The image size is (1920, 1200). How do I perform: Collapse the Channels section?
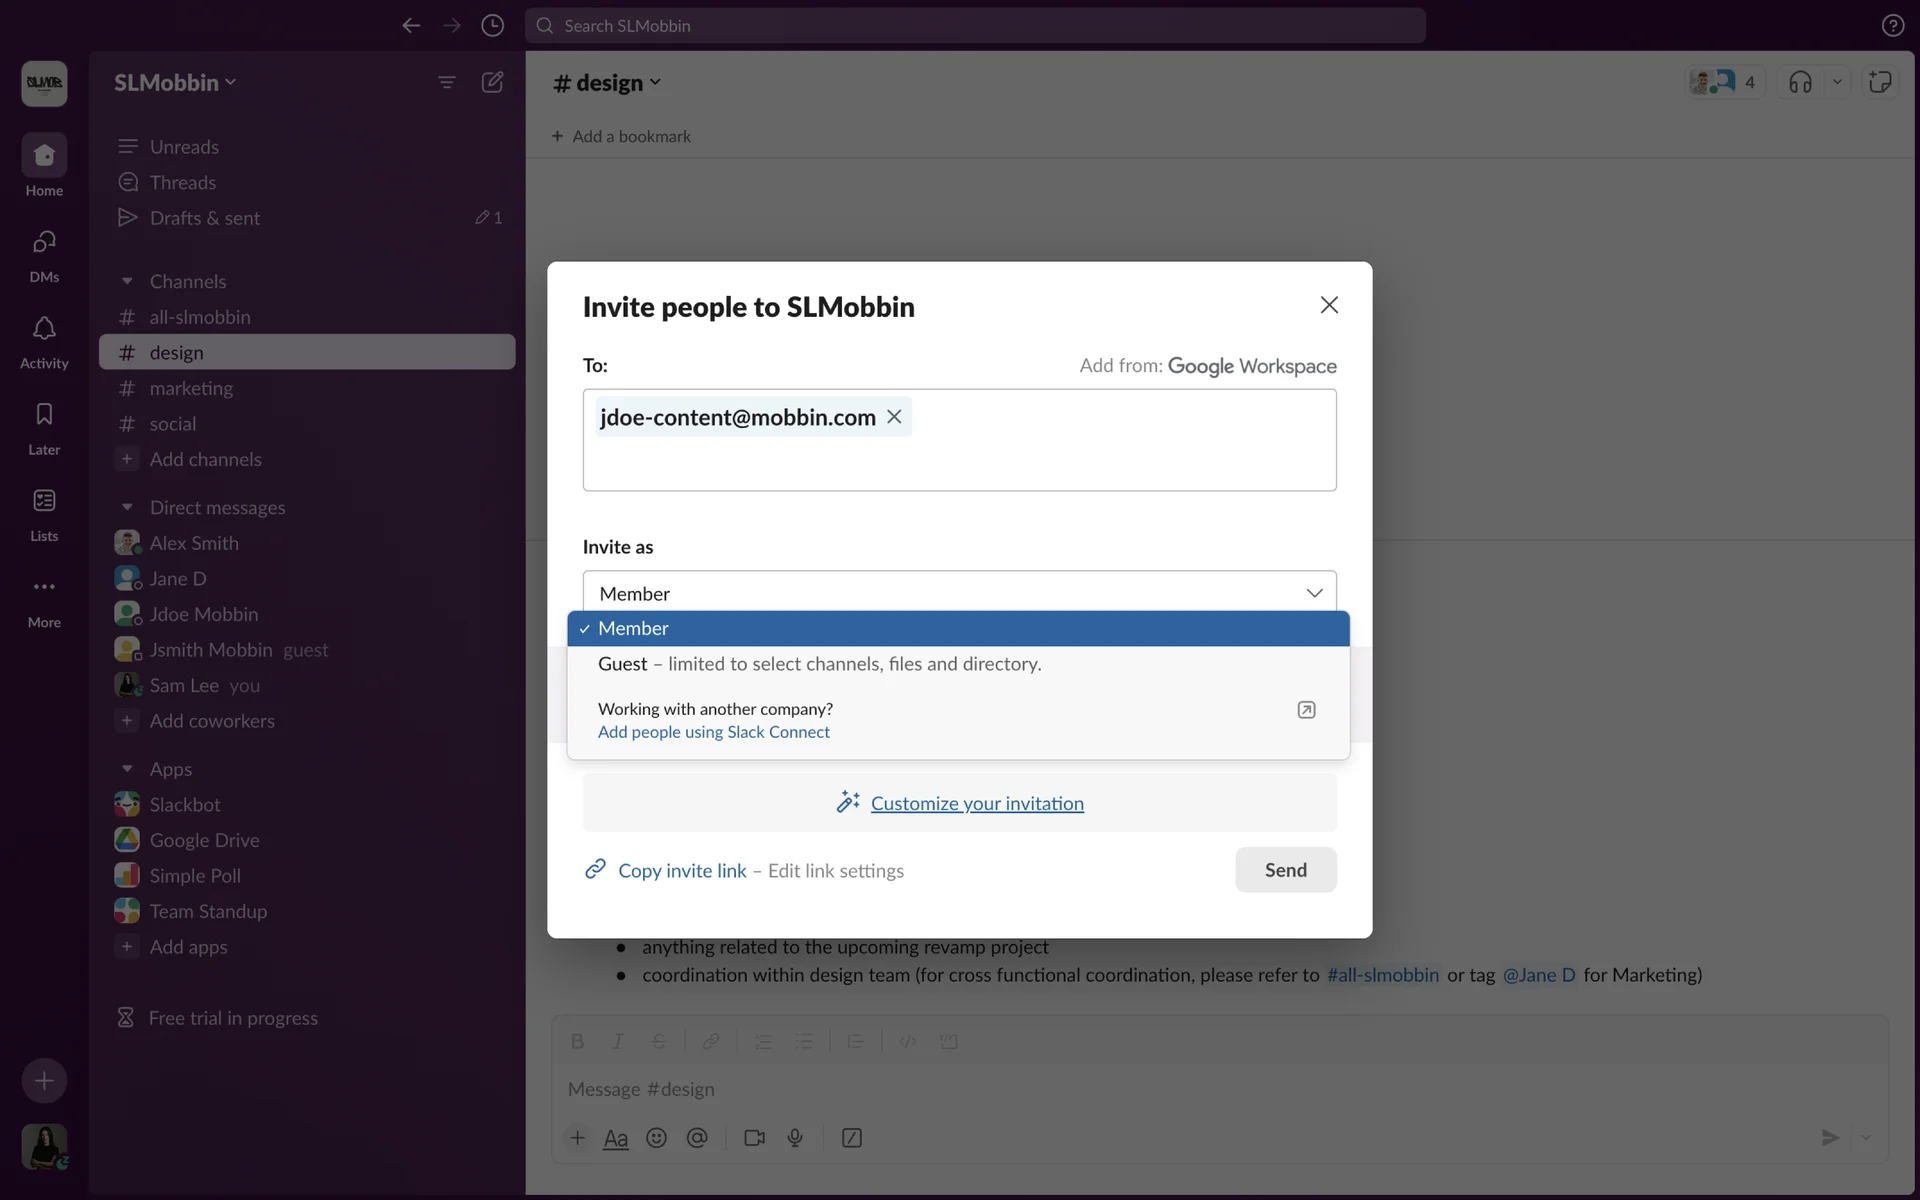coord(127,282)
